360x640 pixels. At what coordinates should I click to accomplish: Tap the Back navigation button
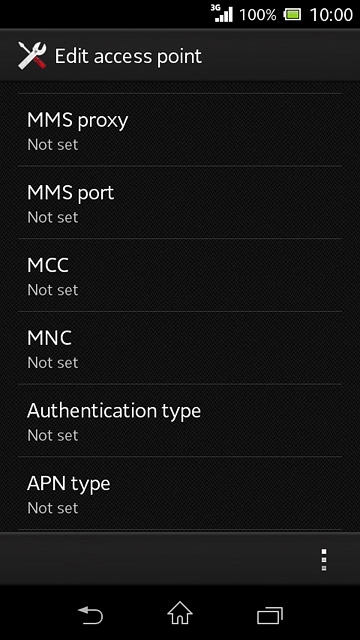pyautogui.click(x=90, y=615)
